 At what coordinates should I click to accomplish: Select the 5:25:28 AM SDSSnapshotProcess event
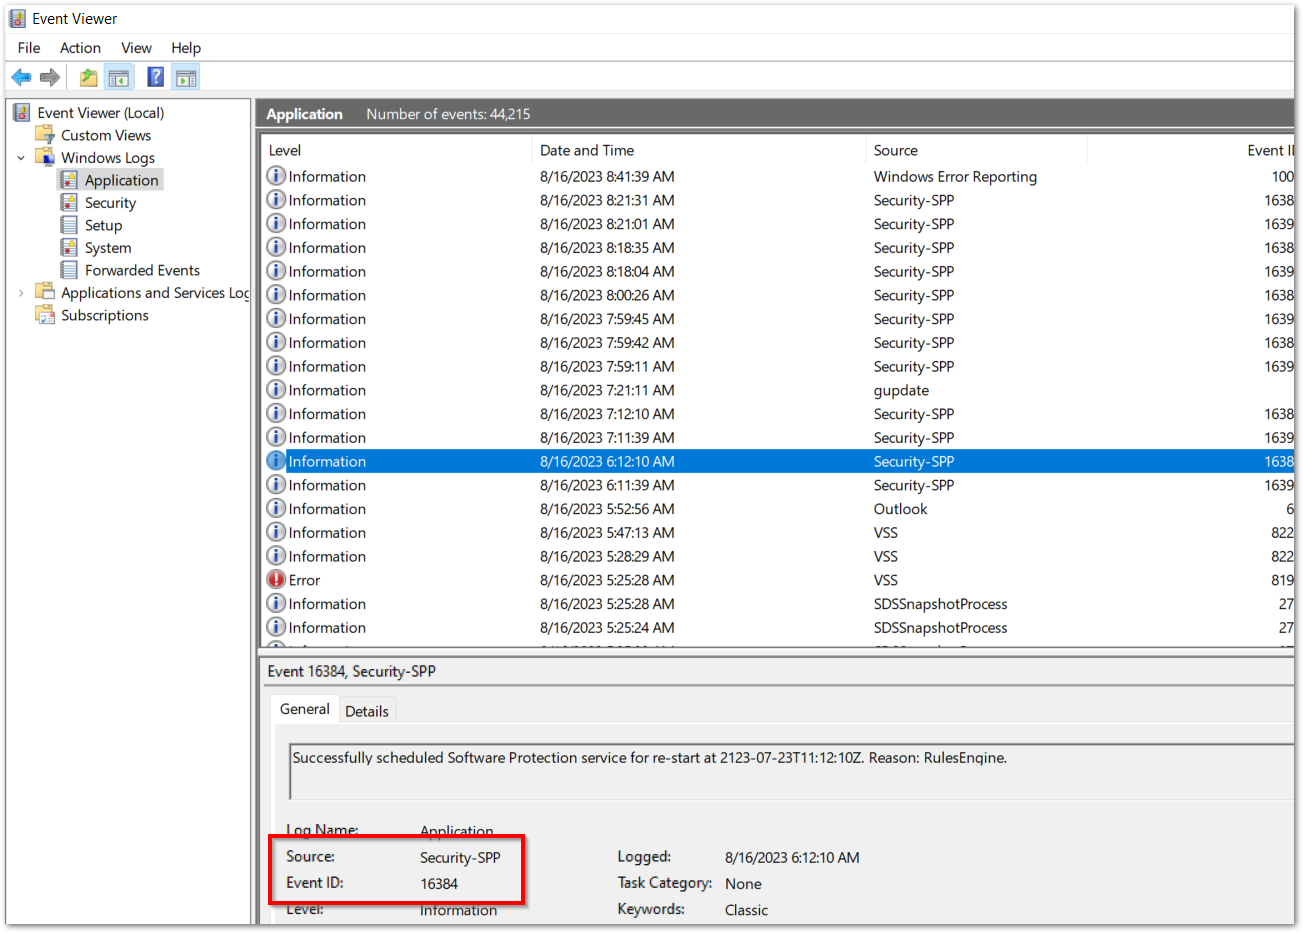coord(778,604)
